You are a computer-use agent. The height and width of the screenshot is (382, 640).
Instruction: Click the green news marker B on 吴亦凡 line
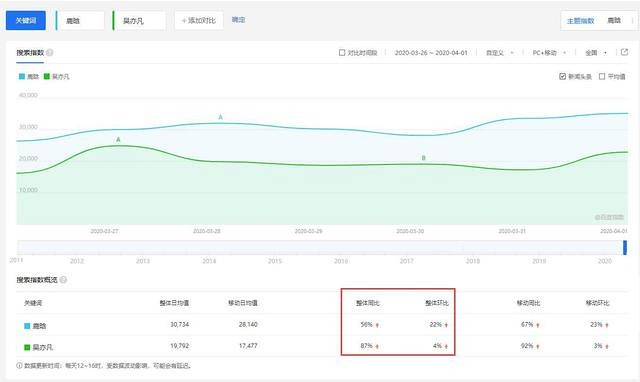pyautogui.click(x=423, y=158)
